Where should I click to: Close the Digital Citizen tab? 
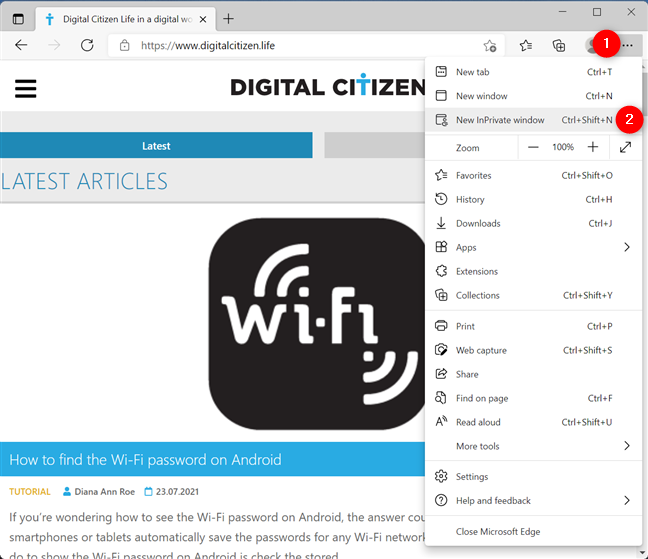(x=203, y=19)
